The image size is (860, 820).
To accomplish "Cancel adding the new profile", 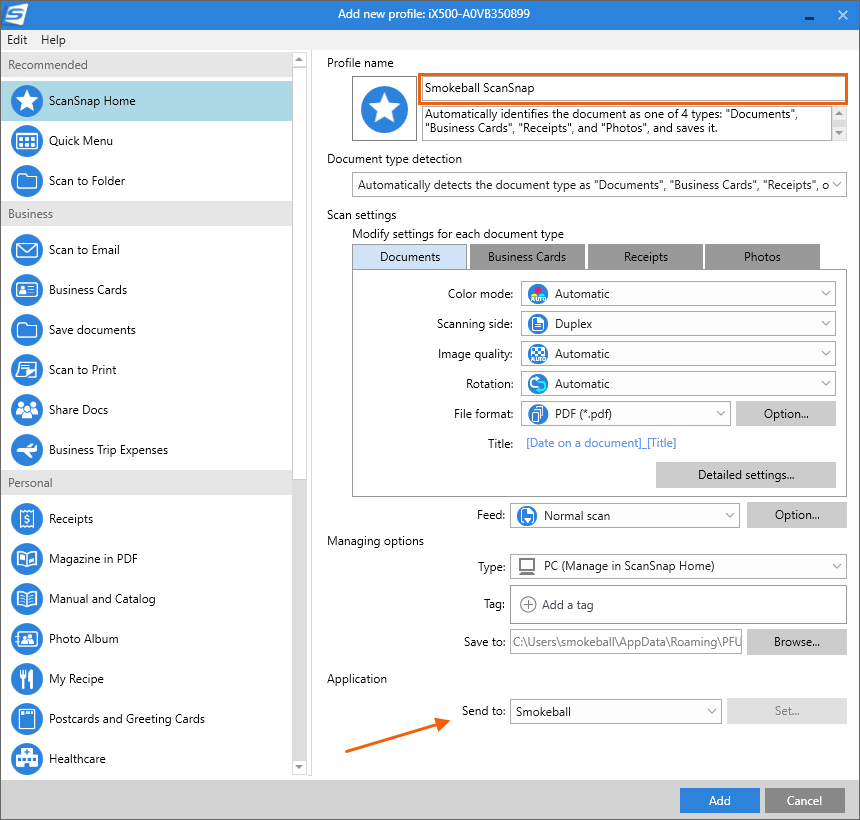I will click(804, 801).
